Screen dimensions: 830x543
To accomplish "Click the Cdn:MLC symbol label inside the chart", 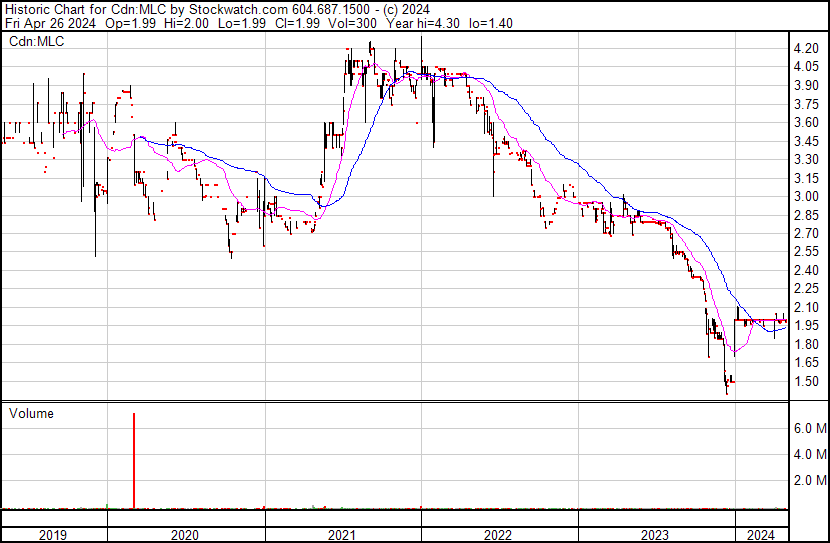I will pos(36,42).
